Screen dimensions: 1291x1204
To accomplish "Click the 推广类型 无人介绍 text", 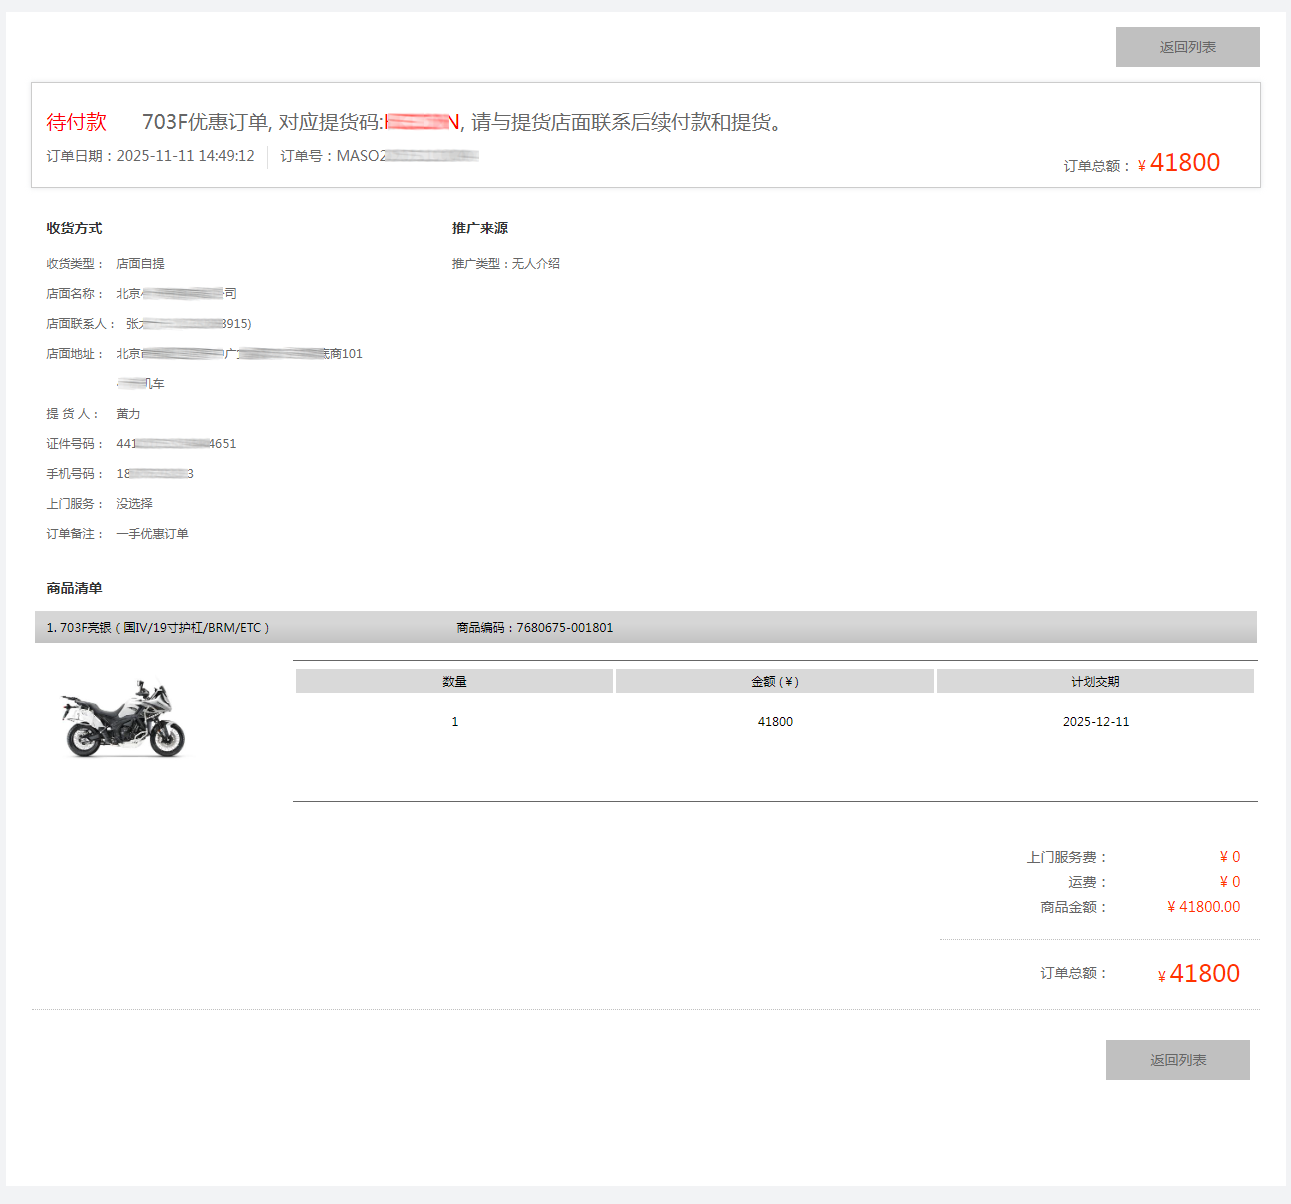I will (x=506, y=264).
